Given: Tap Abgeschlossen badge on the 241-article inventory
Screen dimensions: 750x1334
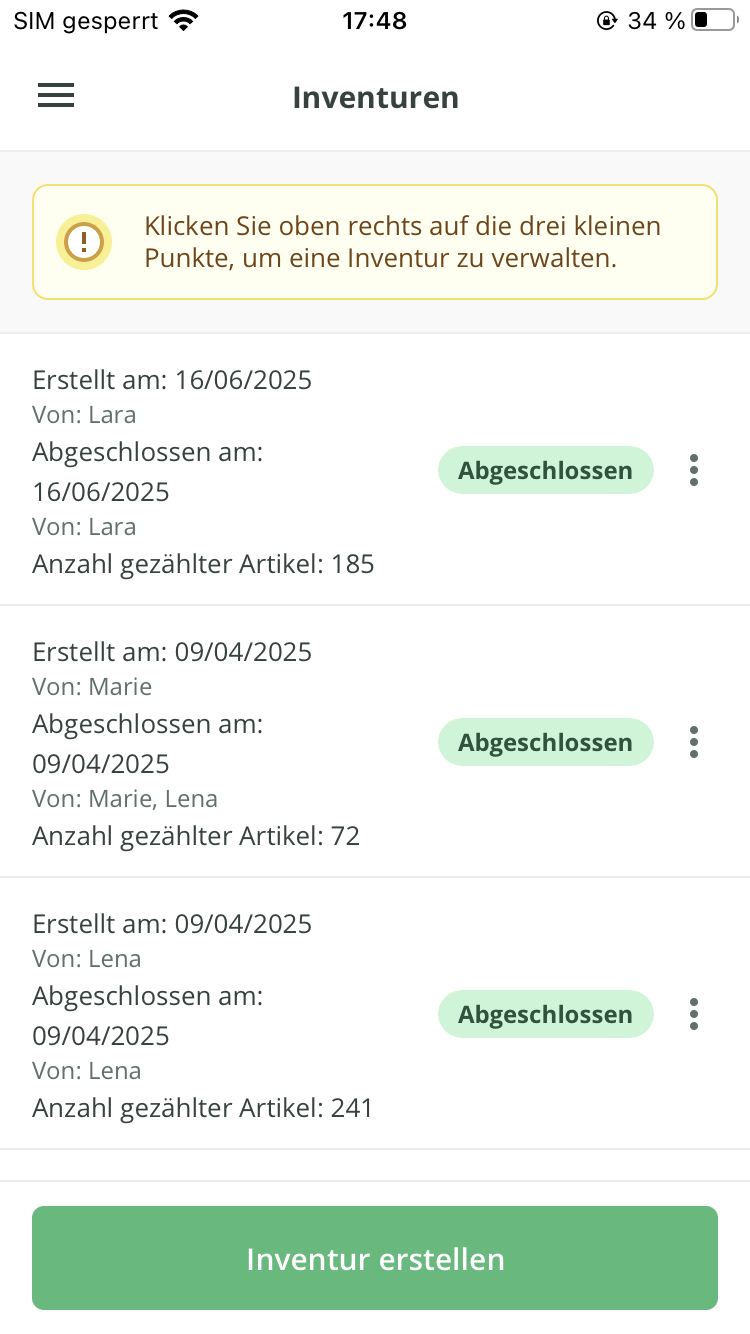Looking at the screenshot, I should coord(545,1014).
